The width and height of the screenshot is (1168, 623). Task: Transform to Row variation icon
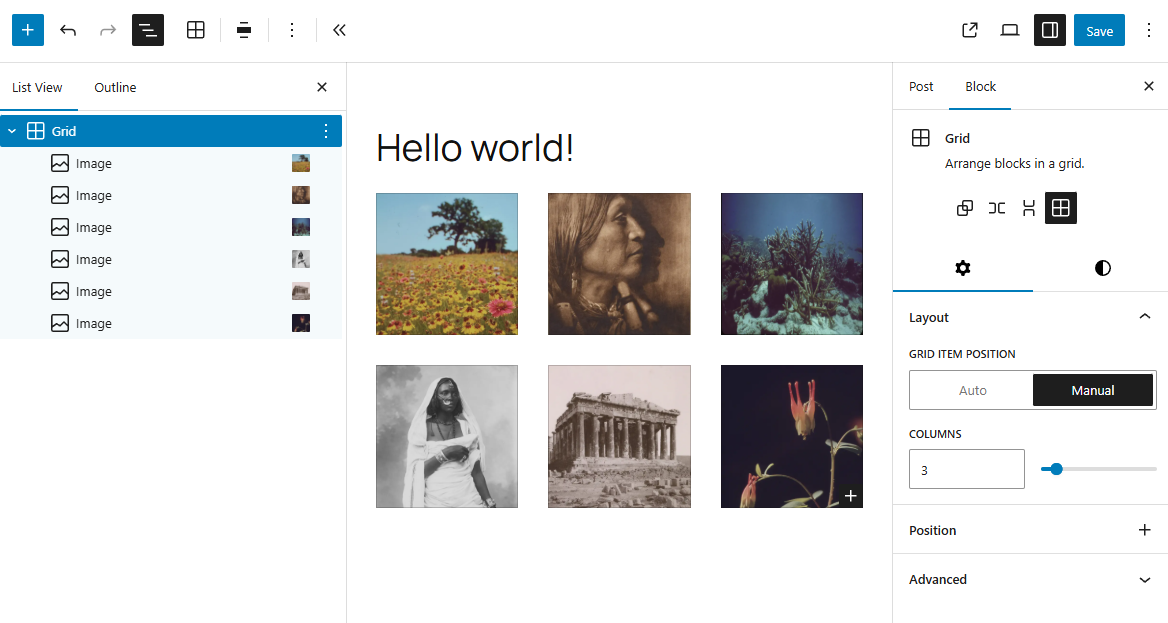click(997, 208)
